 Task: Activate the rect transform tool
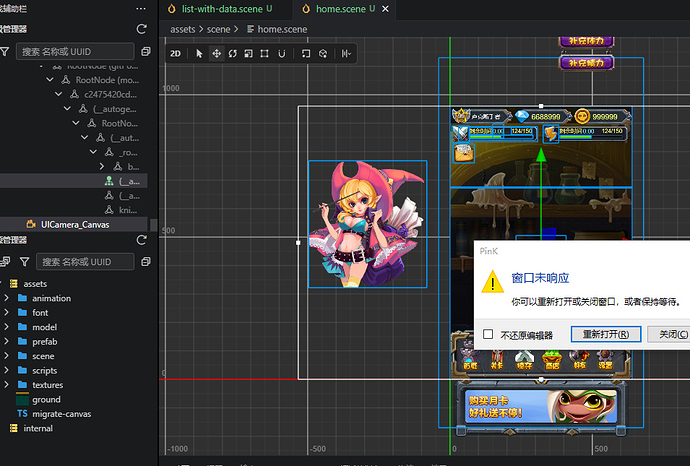(x=264, y=54)
